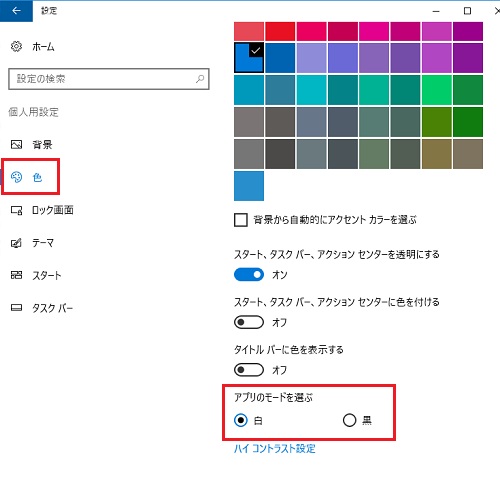Click the 設定の検索 search field

tap(109, 79)
